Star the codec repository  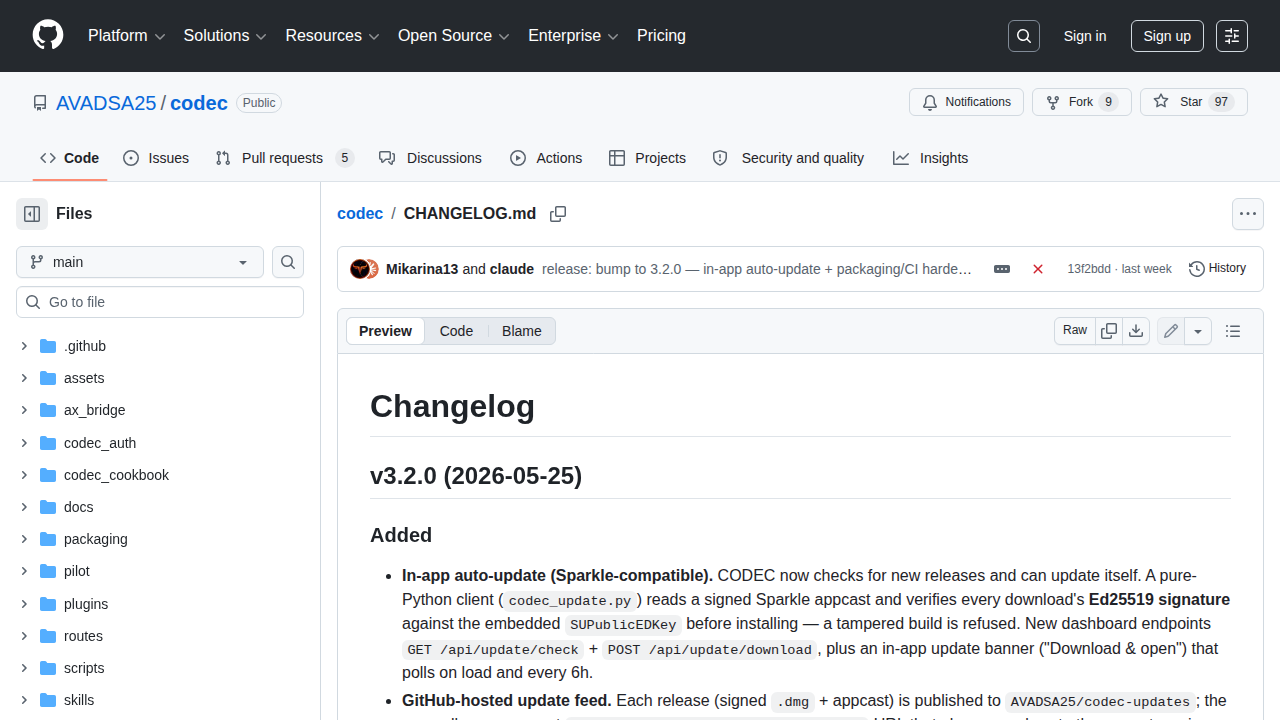coord(1193,102)
